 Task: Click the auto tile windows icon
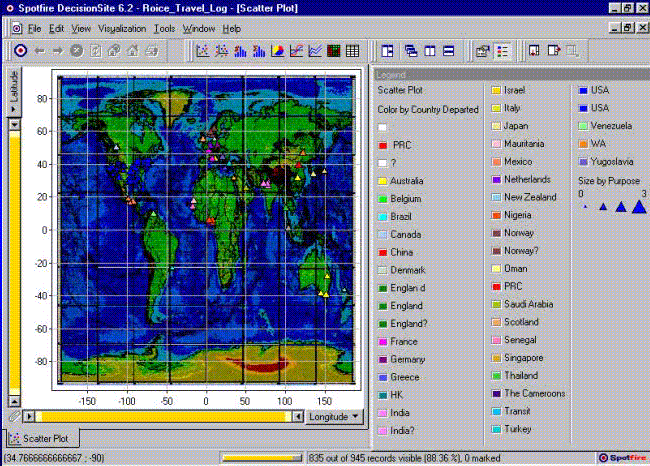387,51
